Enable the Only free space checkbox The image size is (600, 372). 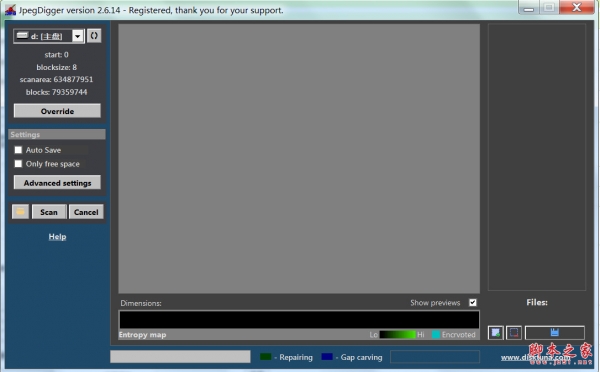click(x=18, y=163)
